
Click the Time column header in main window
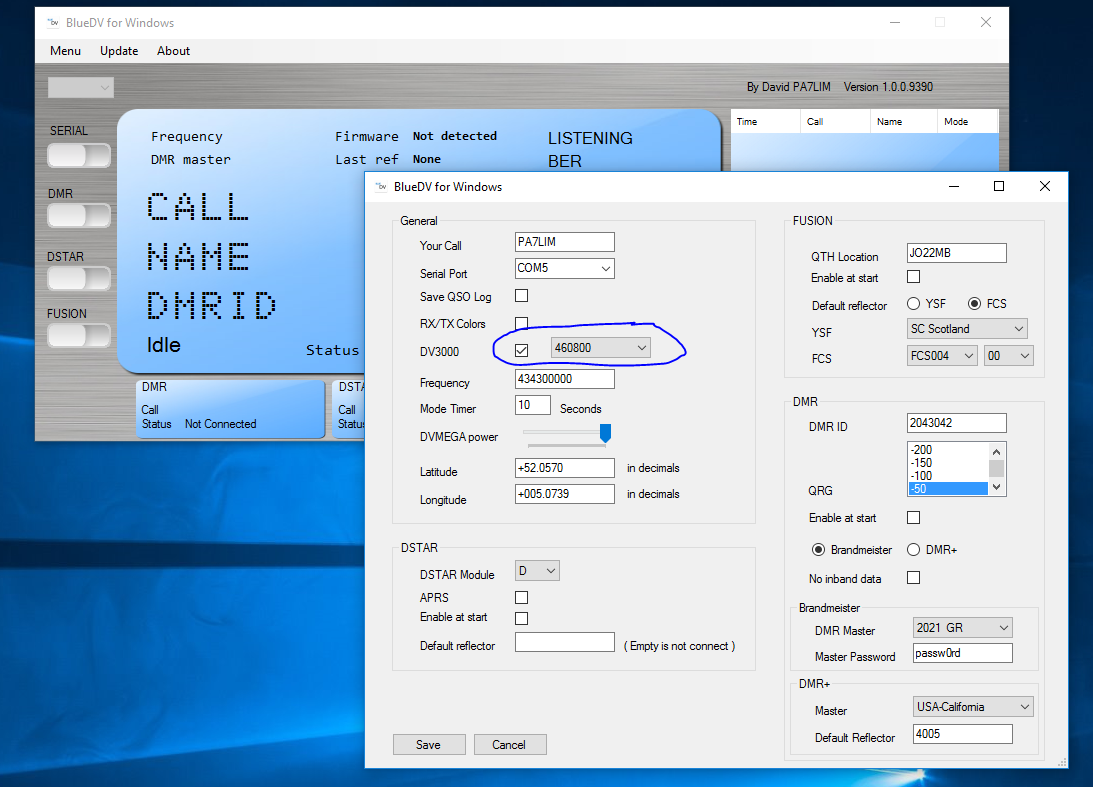[x=765, y=121]
